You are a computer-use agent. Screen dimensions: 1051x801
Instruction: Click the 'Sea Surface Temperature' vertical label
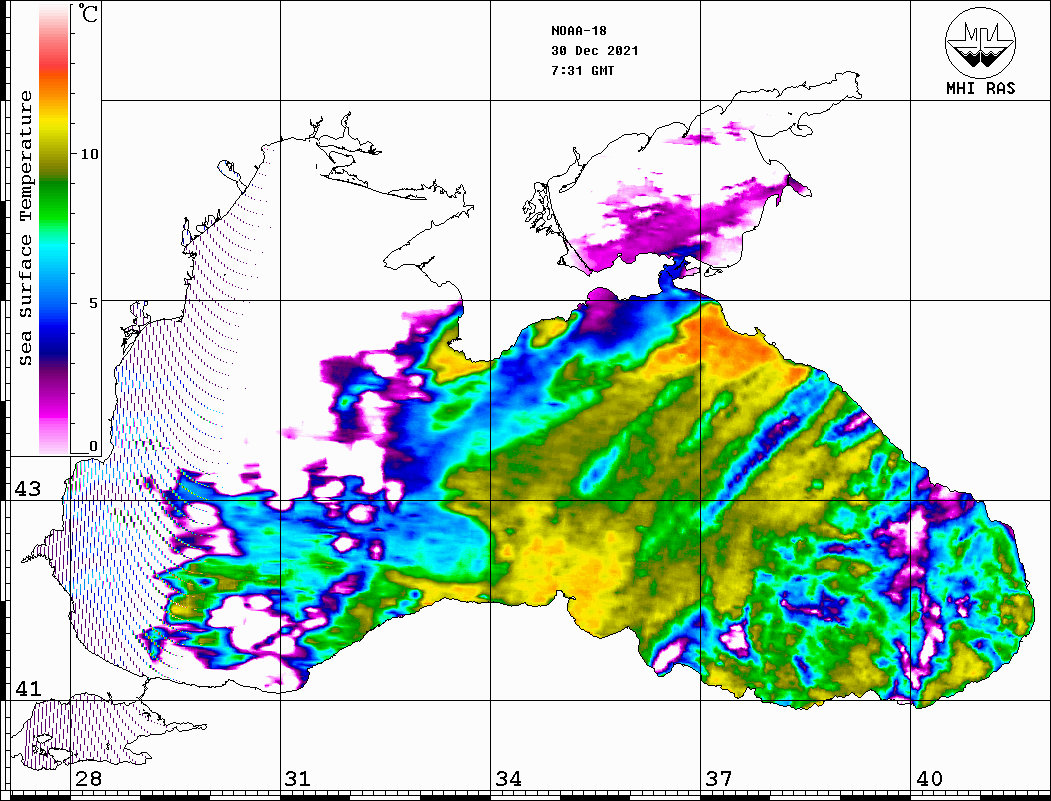(x=25, y=228)
